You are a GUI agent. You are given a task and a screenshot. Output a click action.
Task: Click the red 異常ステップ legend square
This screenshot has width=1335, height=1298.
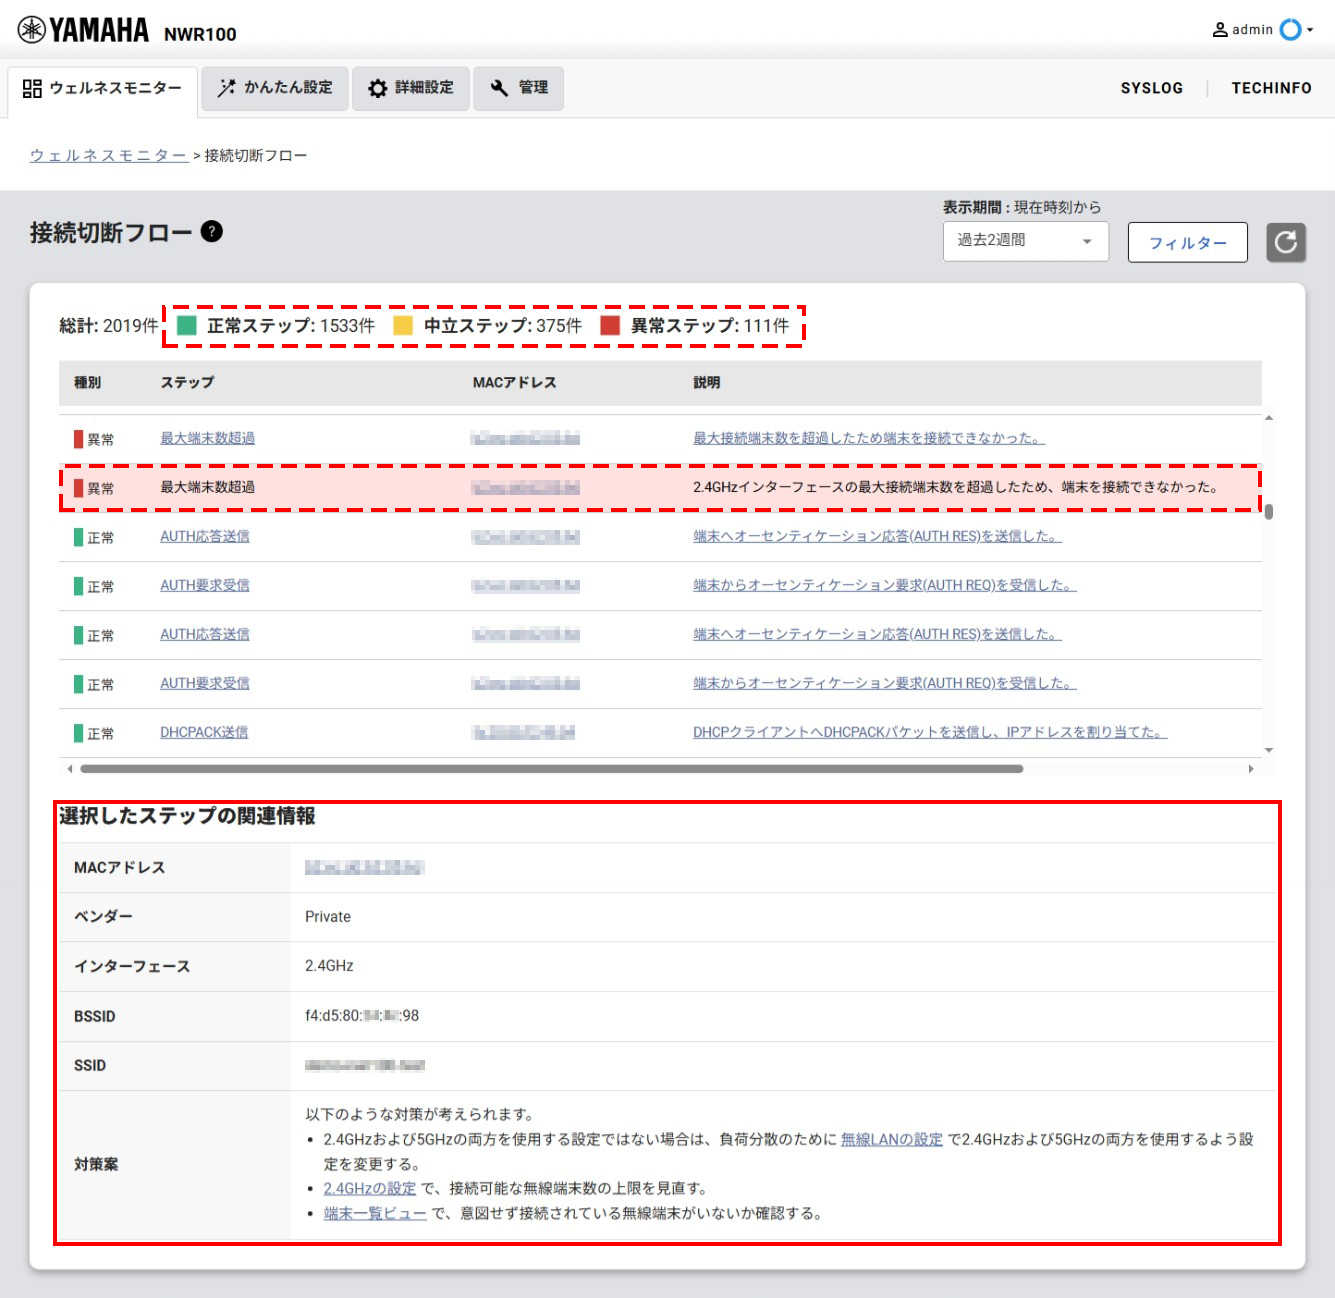coord(610,326)
